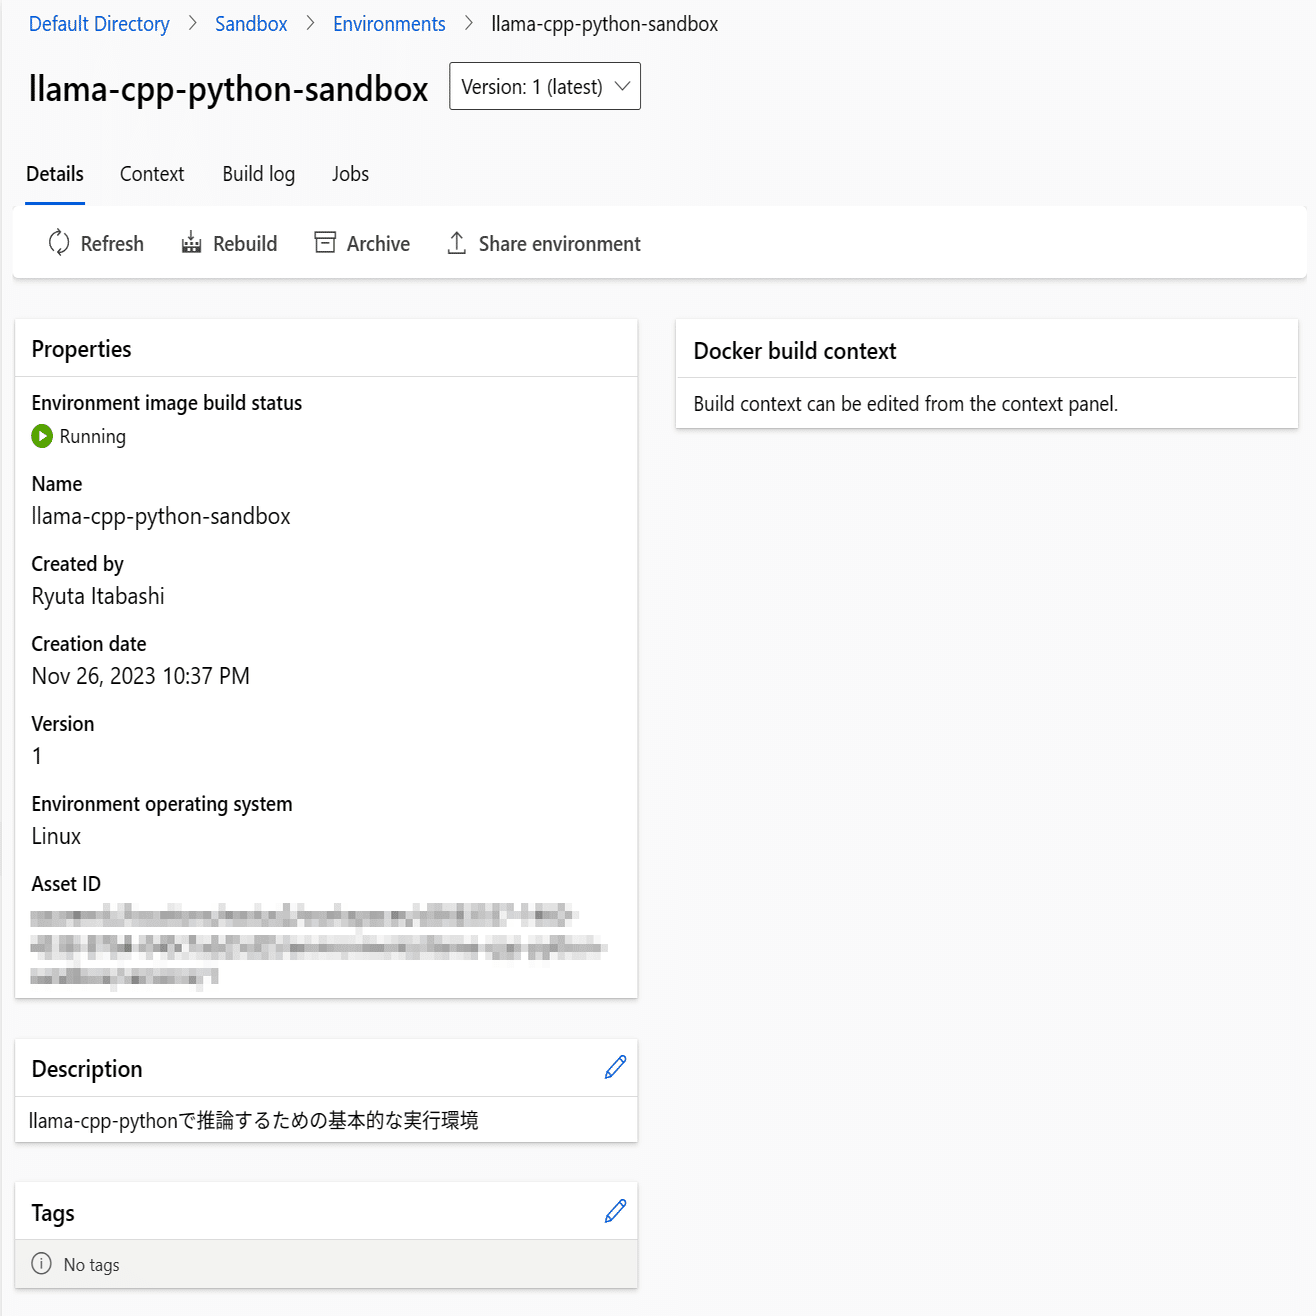Click the Share environment button label
1316x1316 pixels.
[560, 244]
